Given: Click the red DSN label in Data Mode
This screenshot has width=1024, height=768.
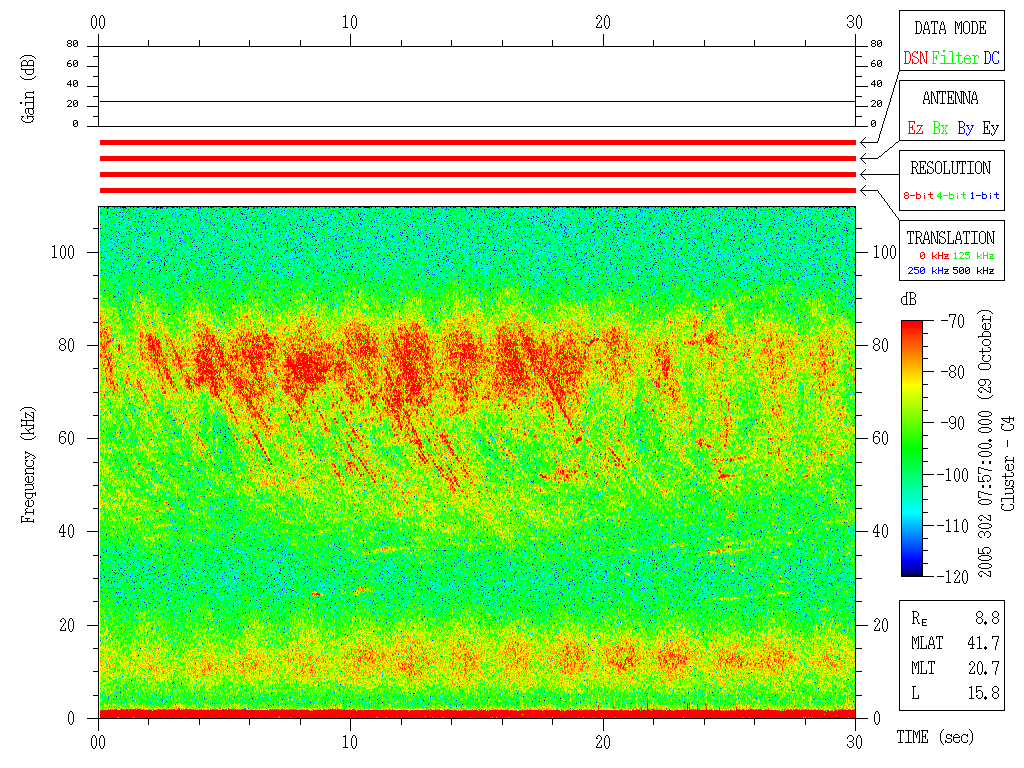Looking at the screenshot, I should (x=915, y=59).
